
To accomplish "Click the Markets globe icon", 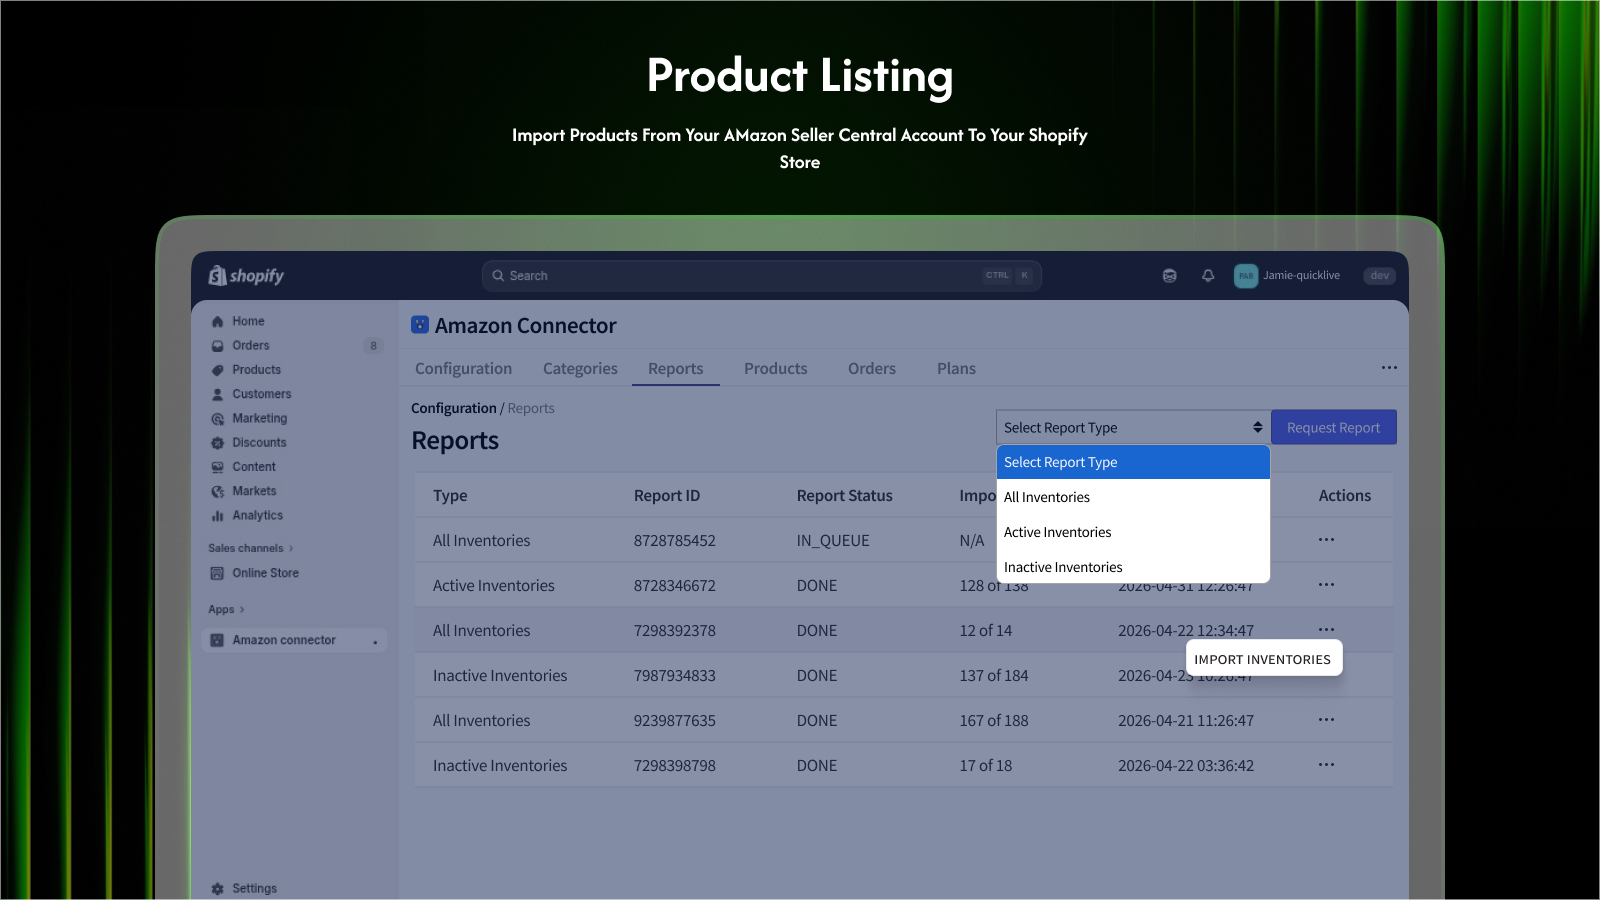I will click(x=217, y=491).
